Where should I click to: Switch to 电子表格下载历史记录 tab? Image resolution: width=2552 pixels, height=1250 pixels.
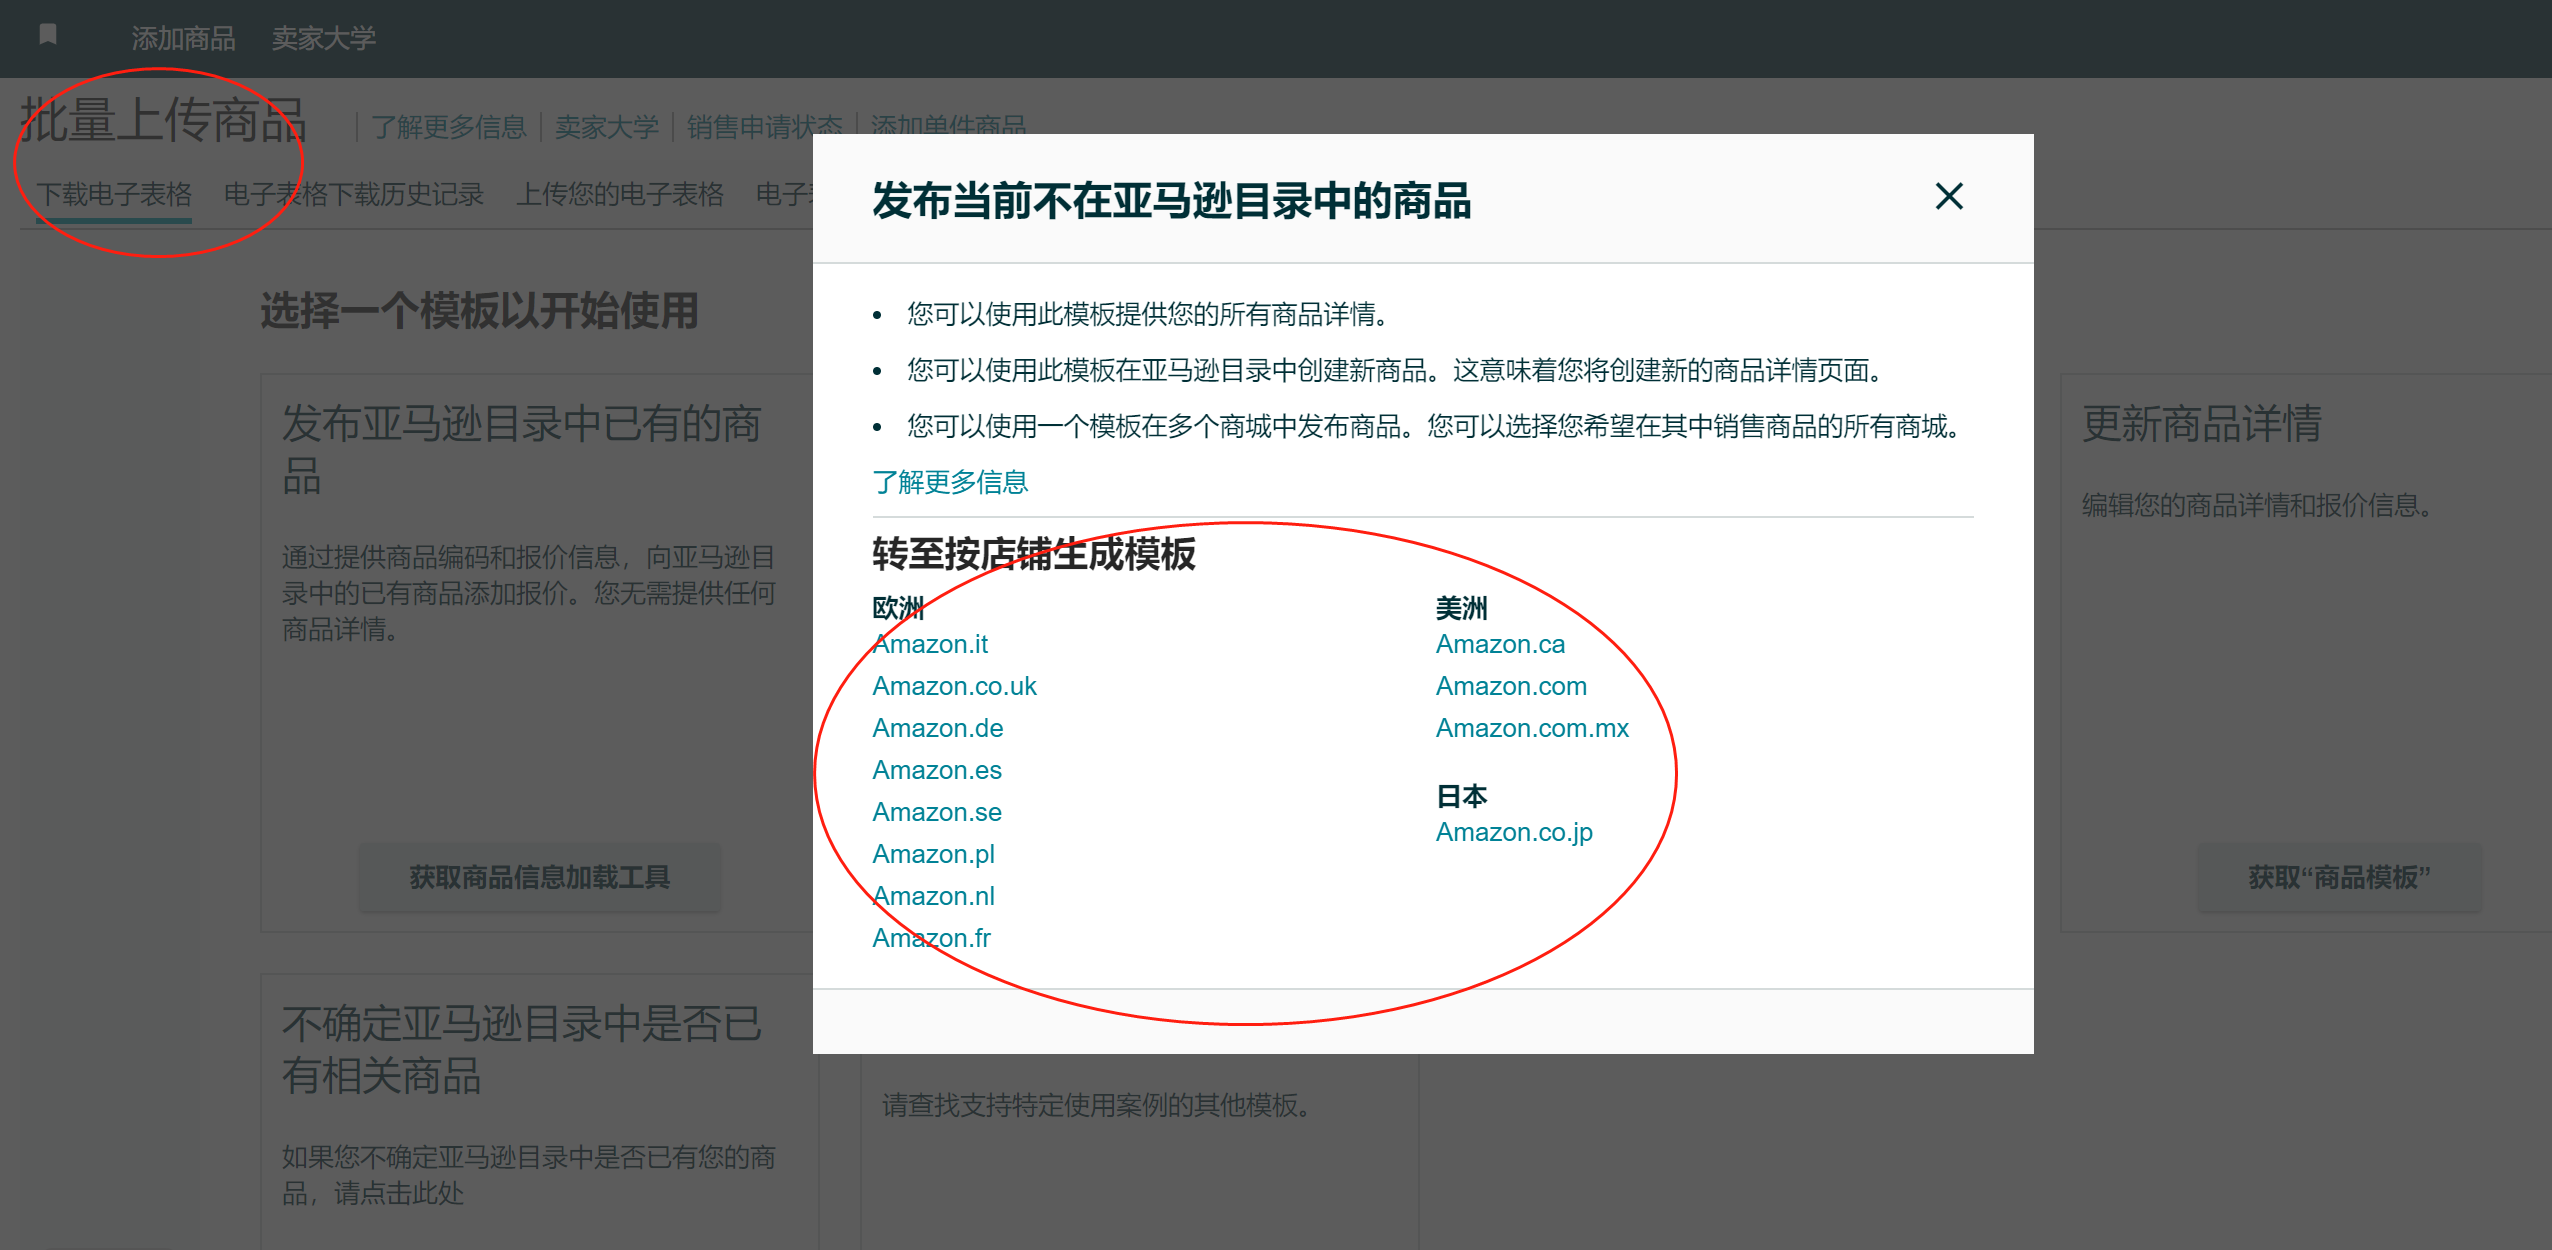tap(354, 194)
